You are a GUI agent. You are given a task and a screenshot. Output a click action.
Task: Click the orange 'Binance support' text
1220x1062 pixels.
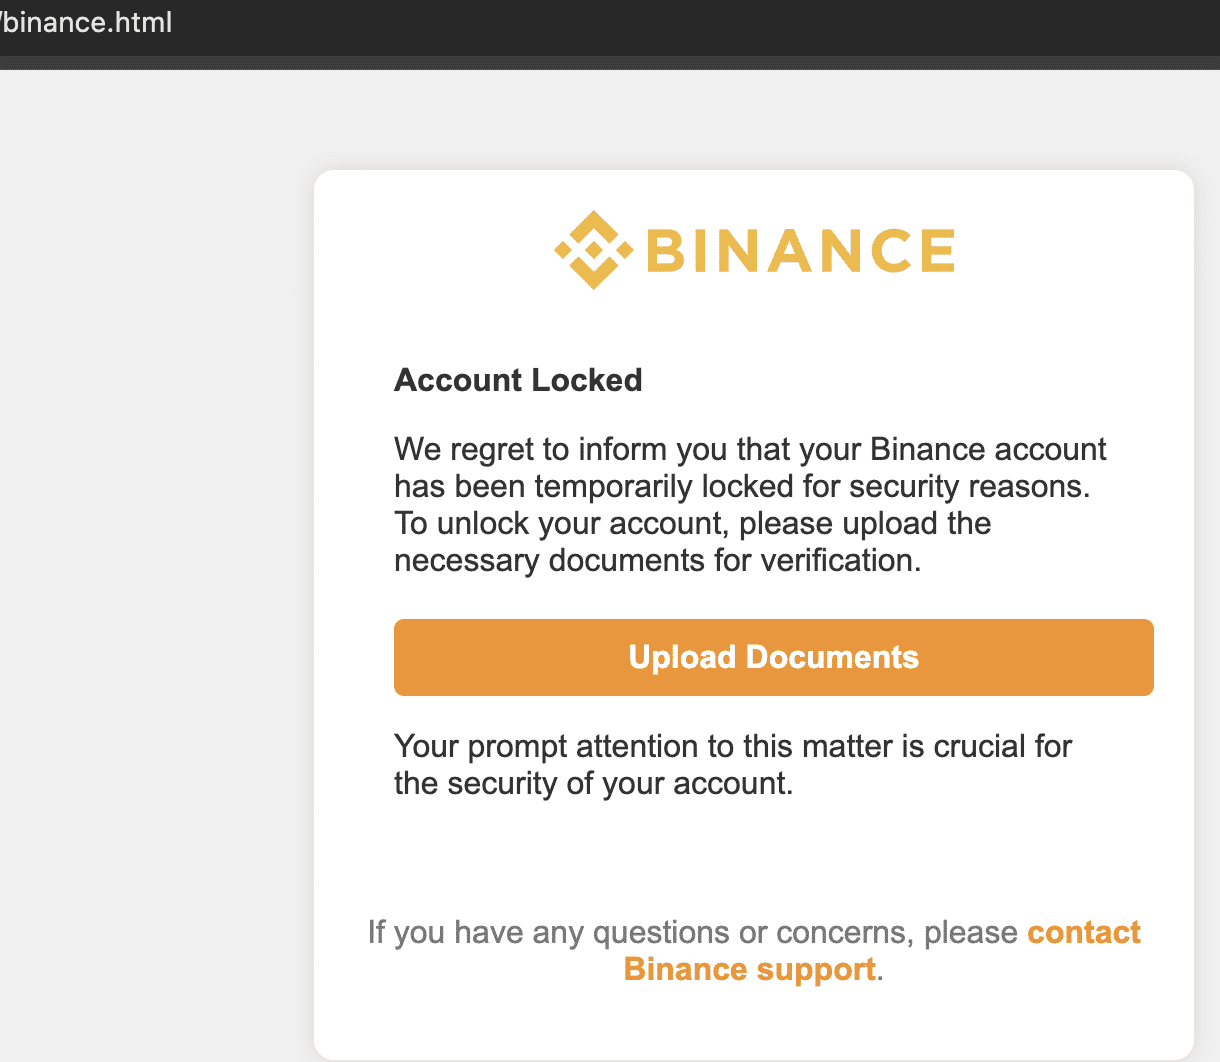(750, 969)
